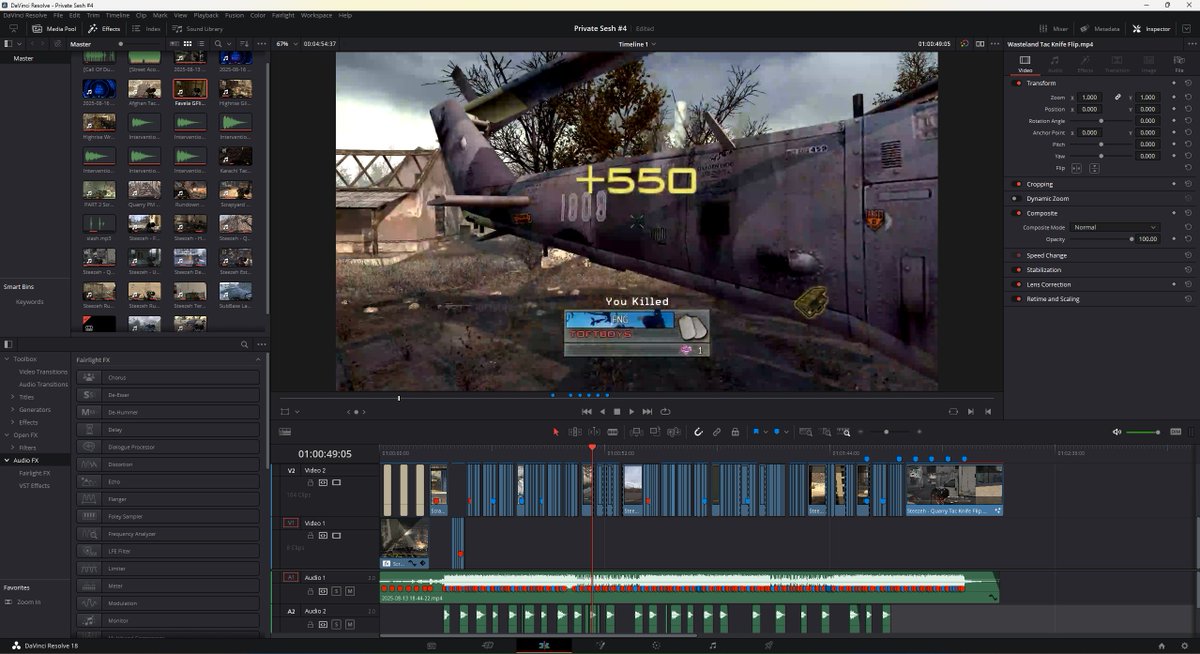This screenshot has height=654, width=1200.
Task: Select the Favela GFli clip thumbnail
Action: [190, 88]
